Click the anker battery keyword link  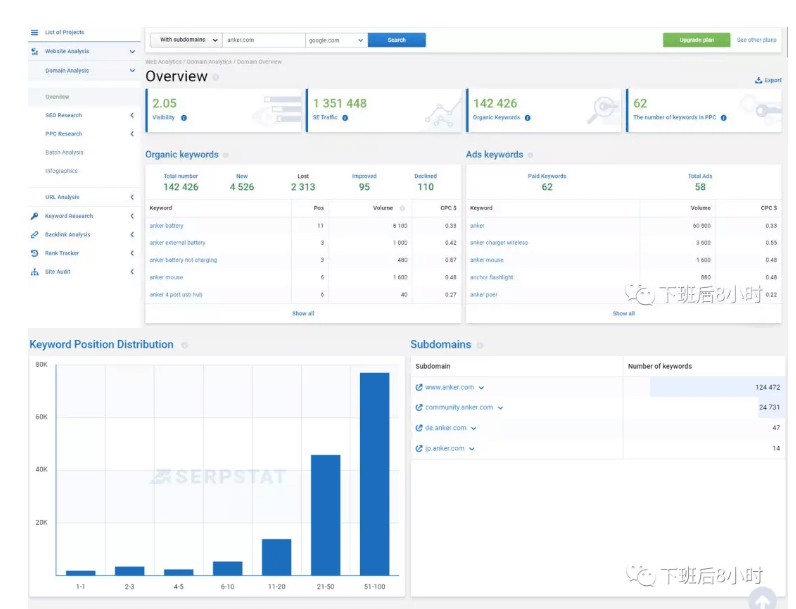(166, 226)
